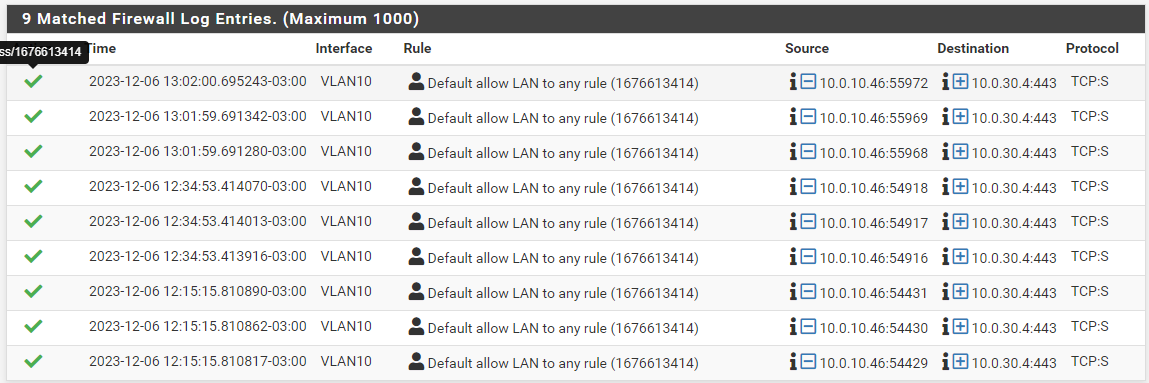Click plus icon for destination in 12:34:53.413916 row

[961, 256]
